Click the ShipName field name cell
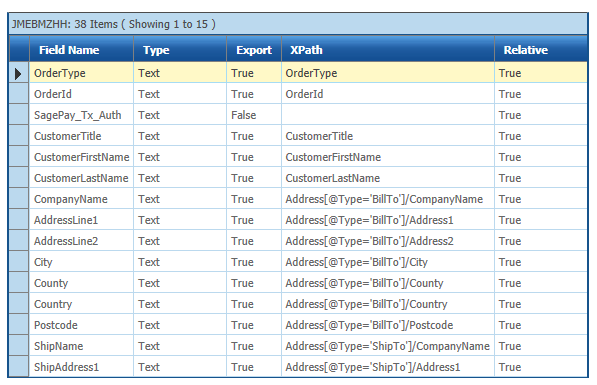This screenshot has width=597, height=385. point(81,346)
